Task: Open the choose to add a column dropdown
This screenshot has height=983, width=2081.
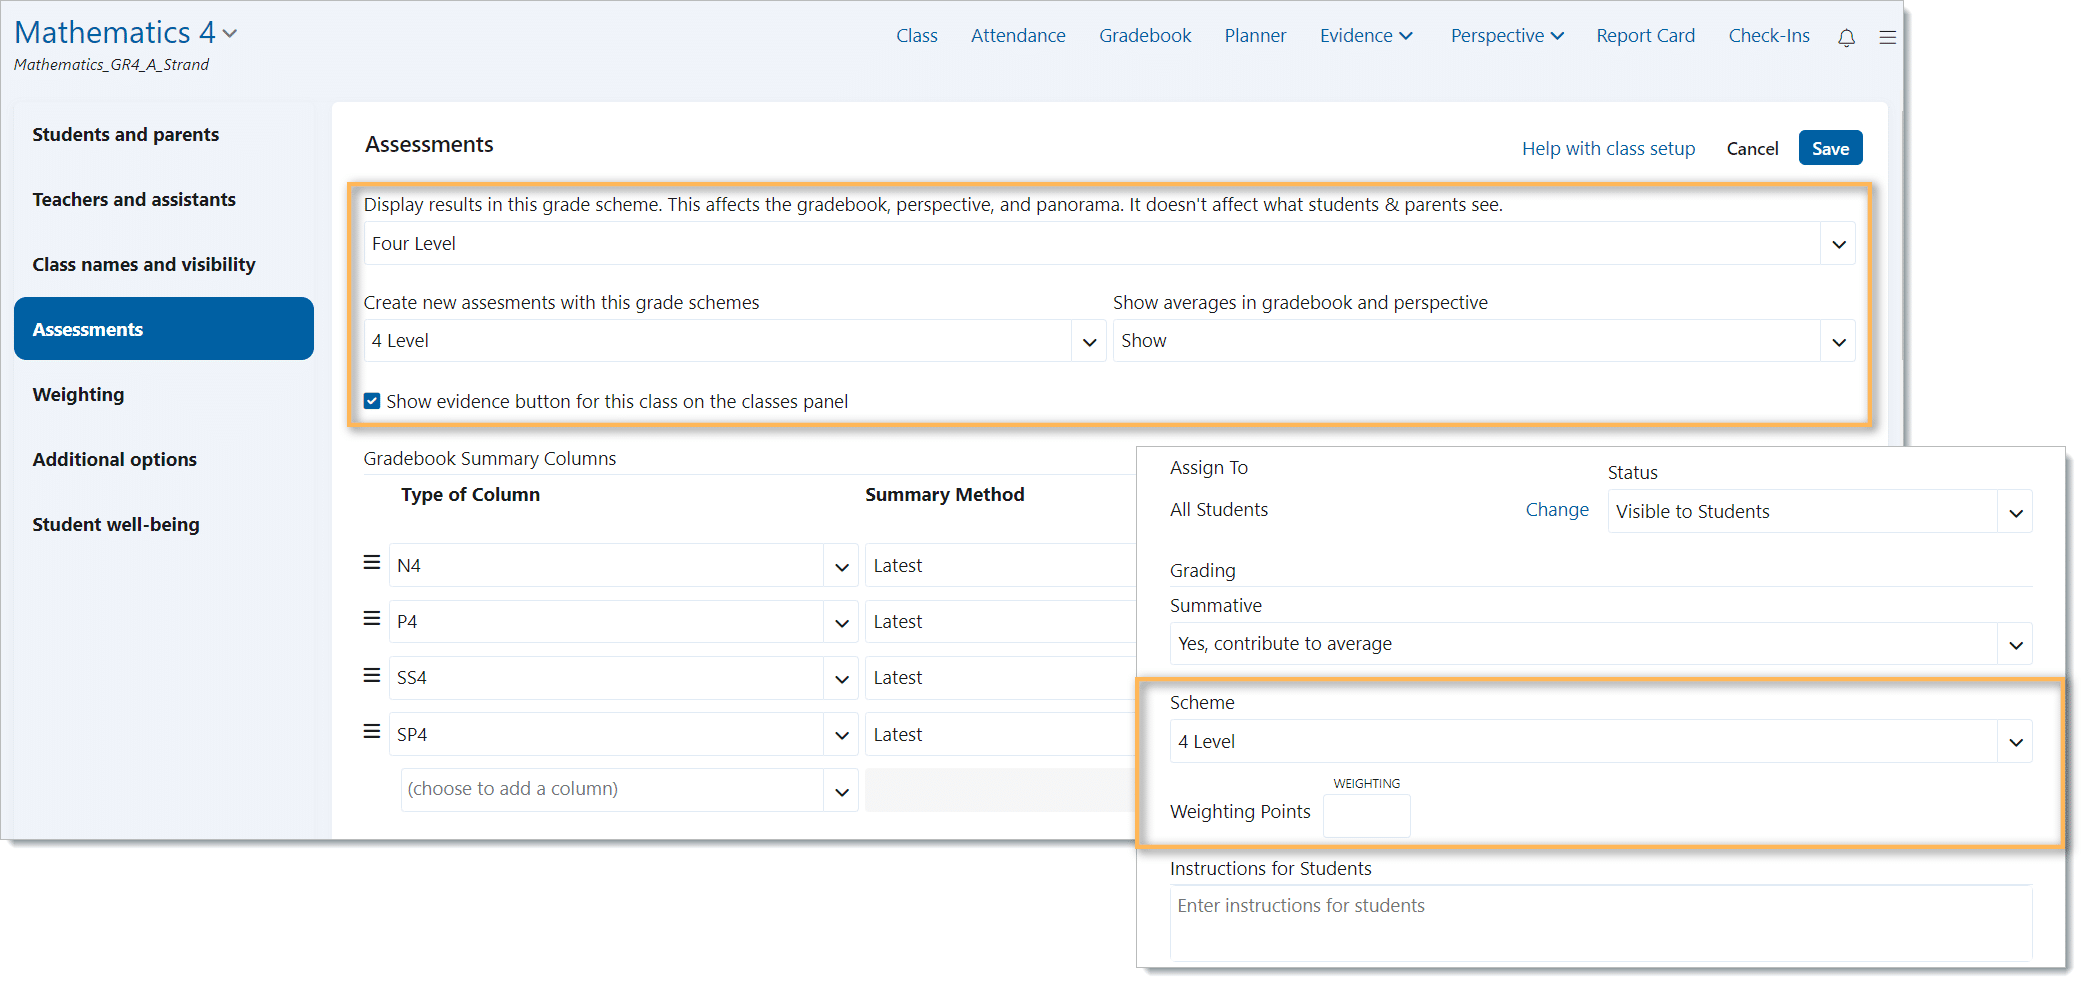Action: point(841,791)
